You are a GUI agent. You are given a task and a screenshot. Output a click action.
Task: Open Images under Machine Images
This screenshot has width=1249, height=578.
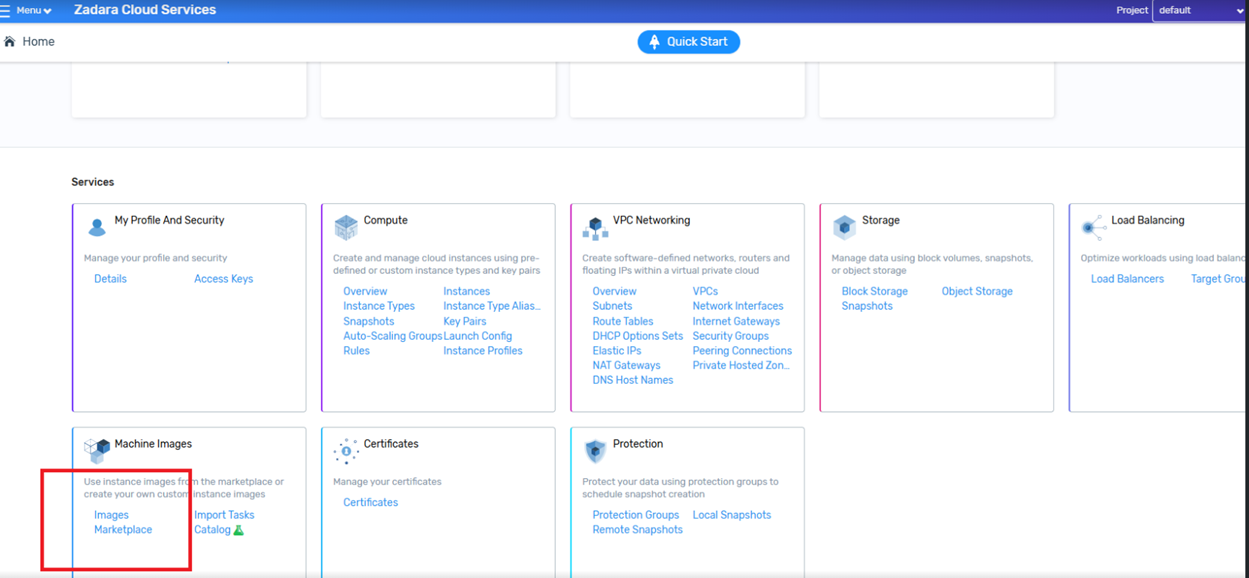[111, 515]
